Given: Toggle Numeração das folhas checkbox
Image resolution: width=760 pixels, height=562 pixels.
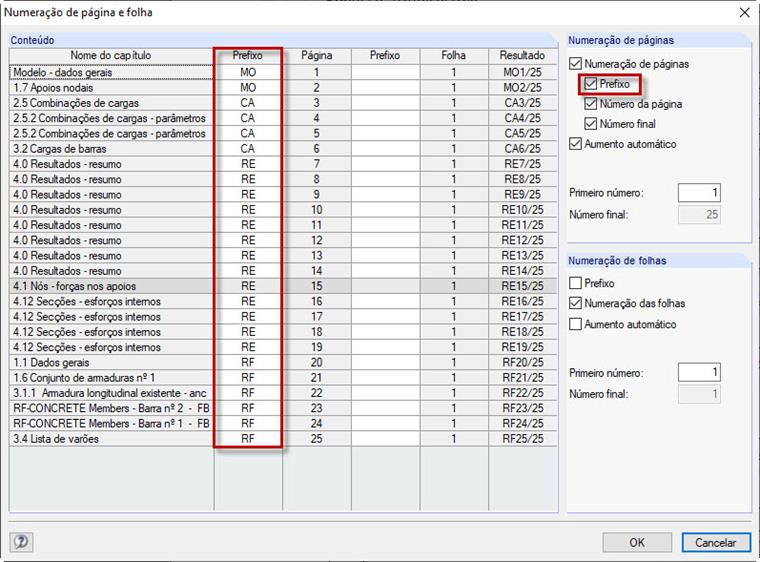Looking at the screenshot, I should pyautogui.click(x=575, y=304).
